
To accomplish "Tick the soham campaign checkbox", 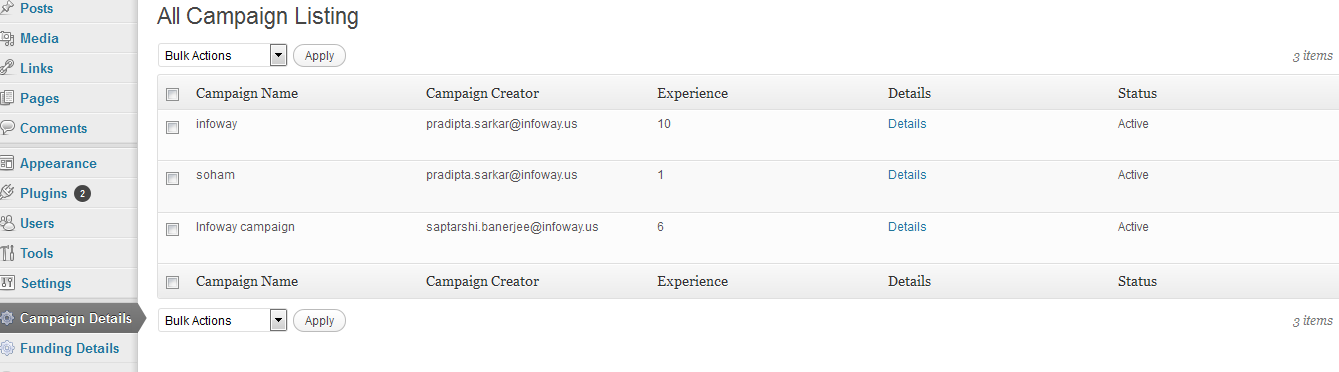I will (x=172, y=178).
